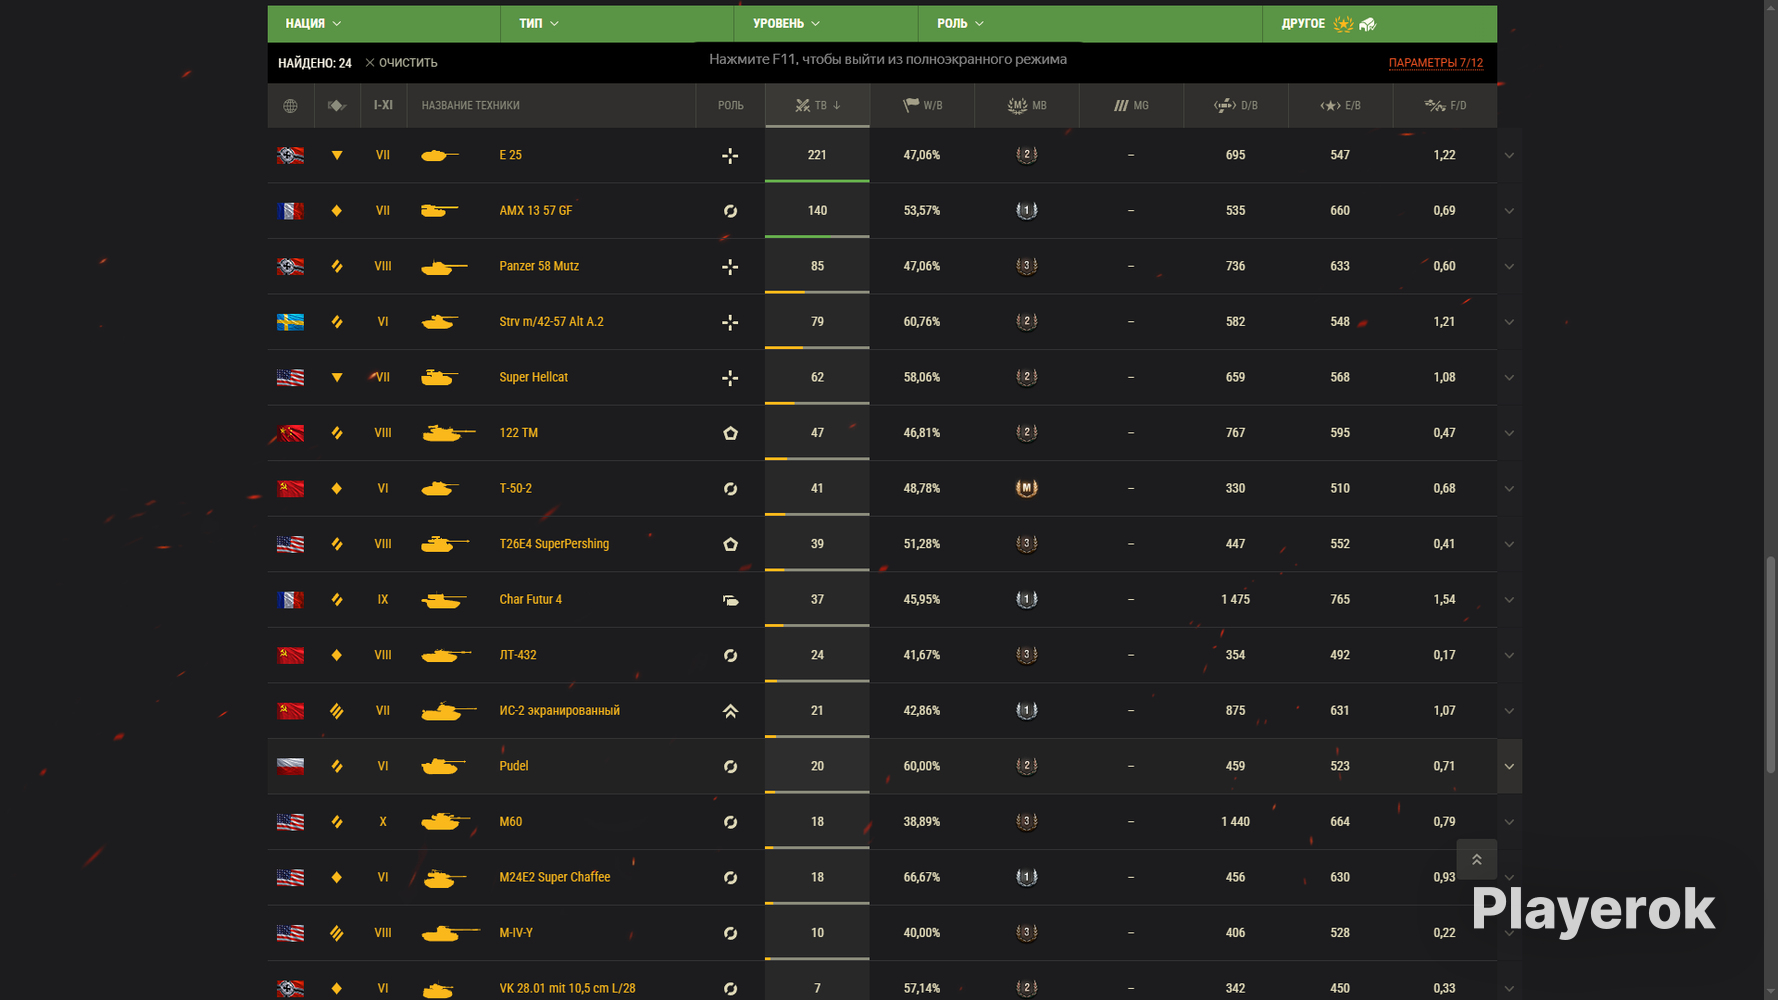The height and width of the screenshot is (1000, 1778).
Task: Expand the Panzer 58 Mutz row
Action: tap(1509, 266)
